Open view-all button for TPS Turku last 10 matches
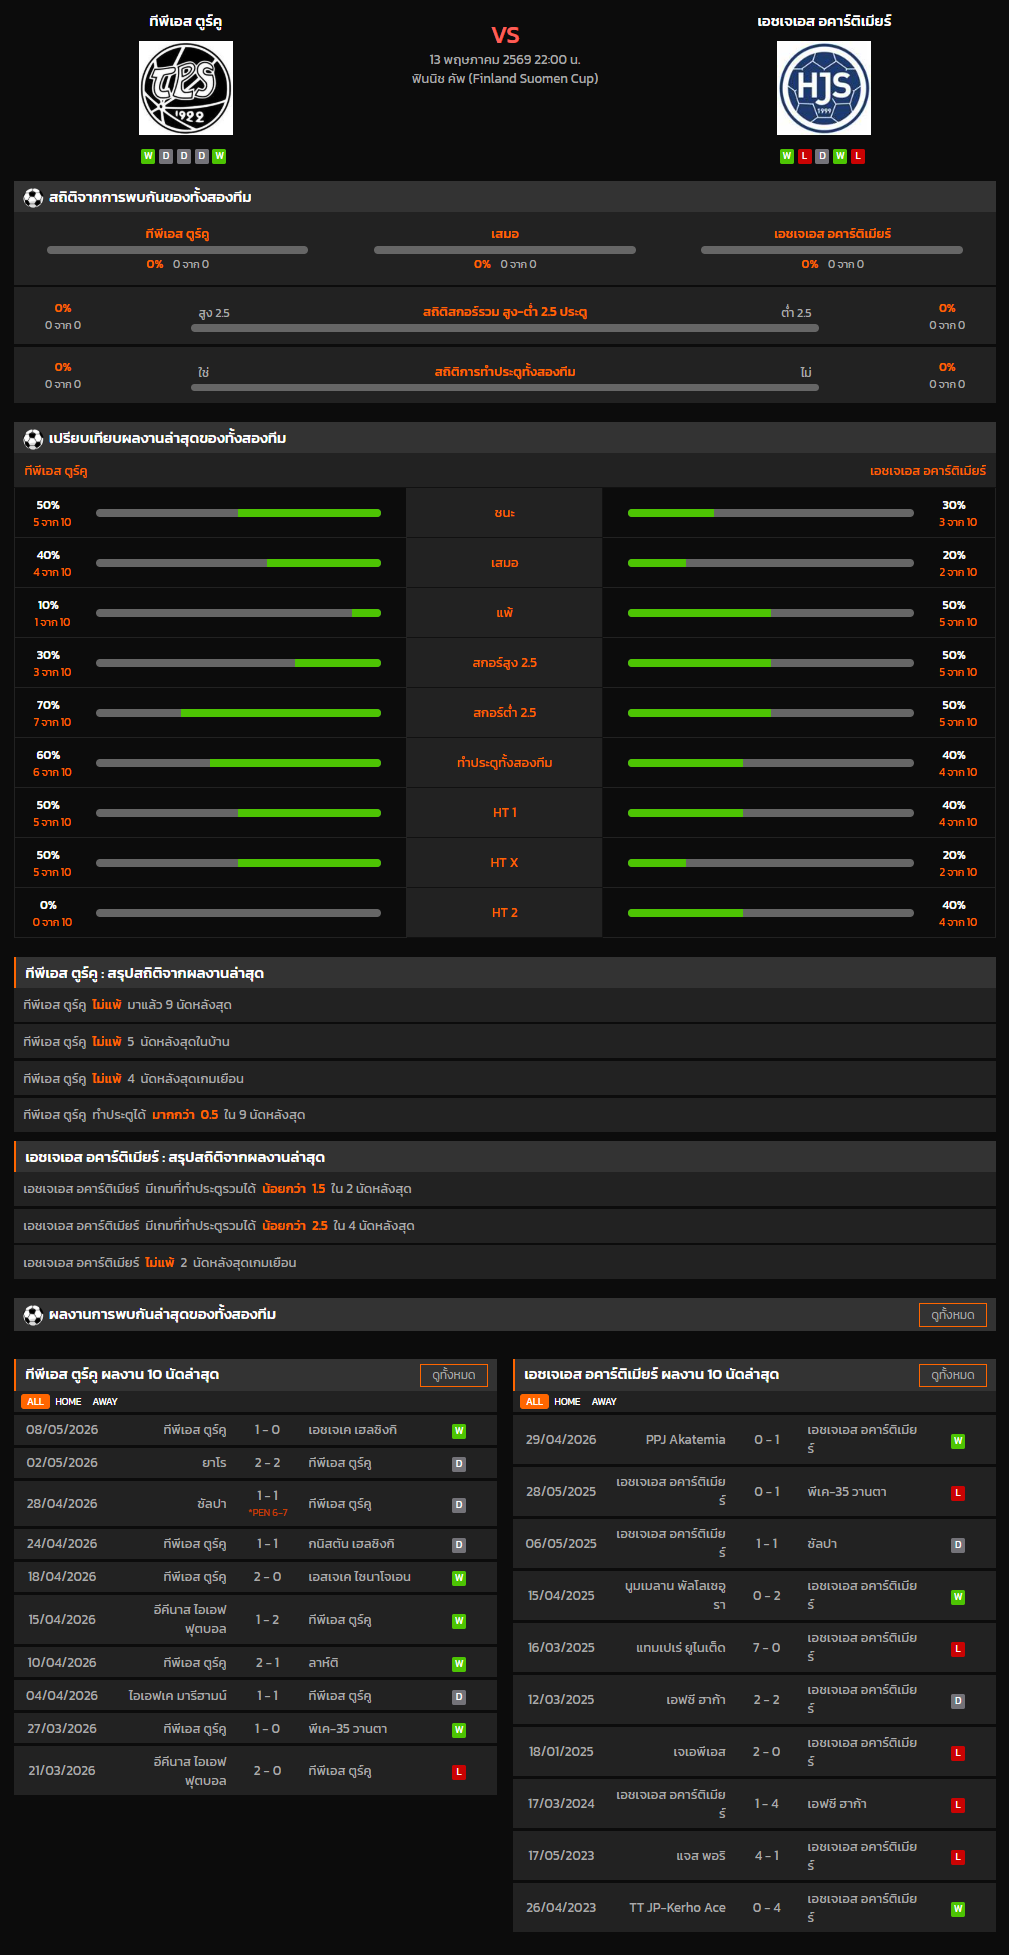The height and width of the screenshot is (1955, 1009). point(454,1375)
